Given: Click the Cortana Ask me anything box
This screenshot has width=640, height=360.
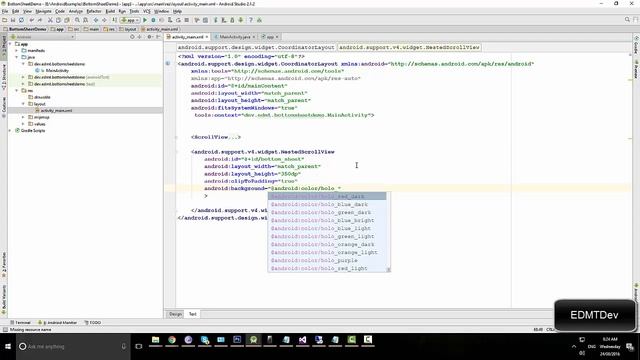Looking at the screenshot, I should tap(73, 346).
